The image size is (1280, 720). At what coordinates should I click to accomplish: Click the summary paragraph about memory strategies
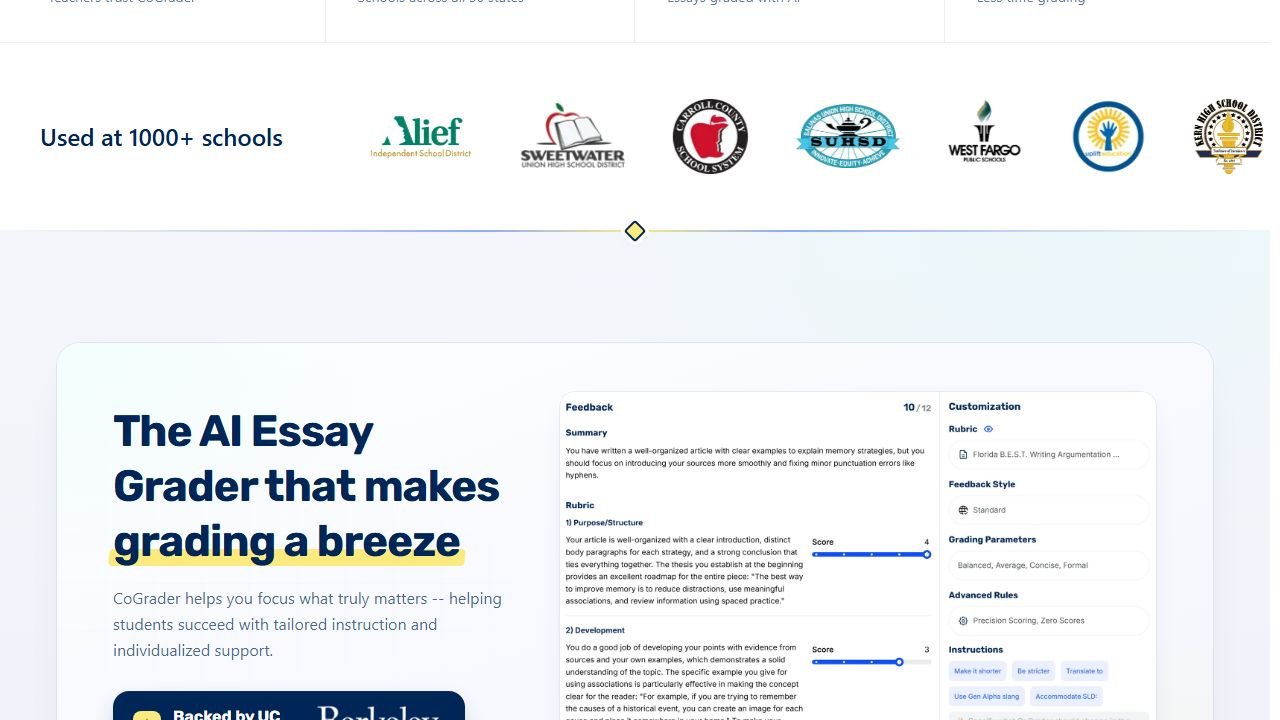[745, 463]
